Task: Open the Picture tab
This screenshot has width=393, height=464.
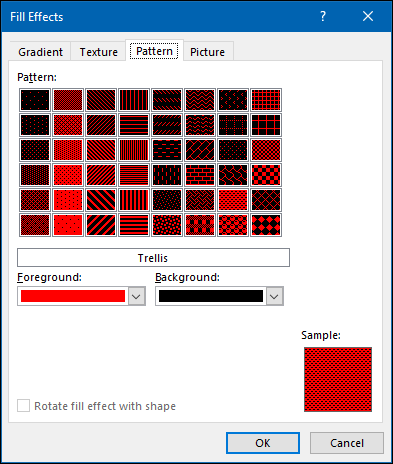Action: (x=207, y=52)
